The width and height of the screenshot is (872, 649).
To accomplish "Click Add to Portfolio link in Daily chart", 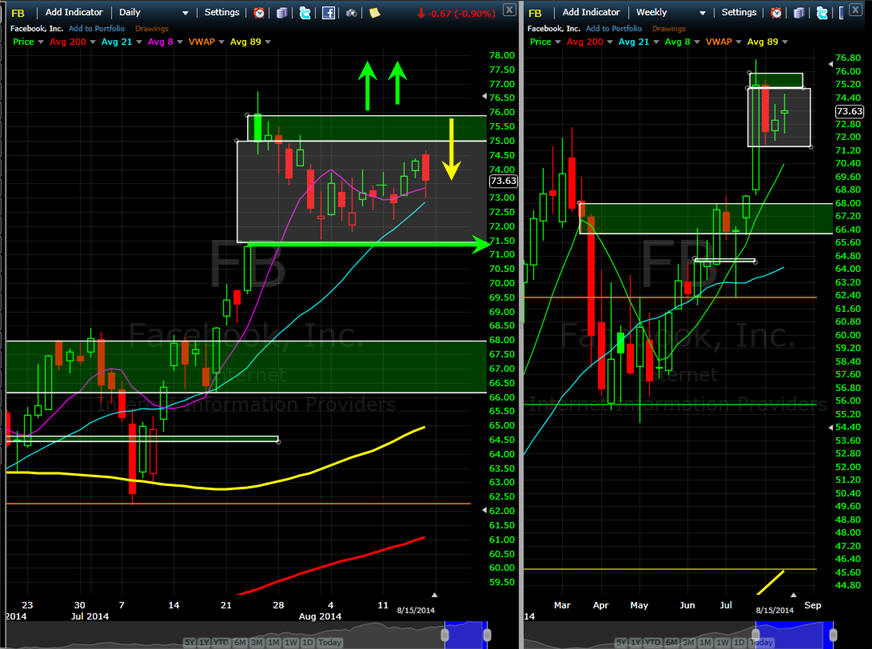I will 97,28.
